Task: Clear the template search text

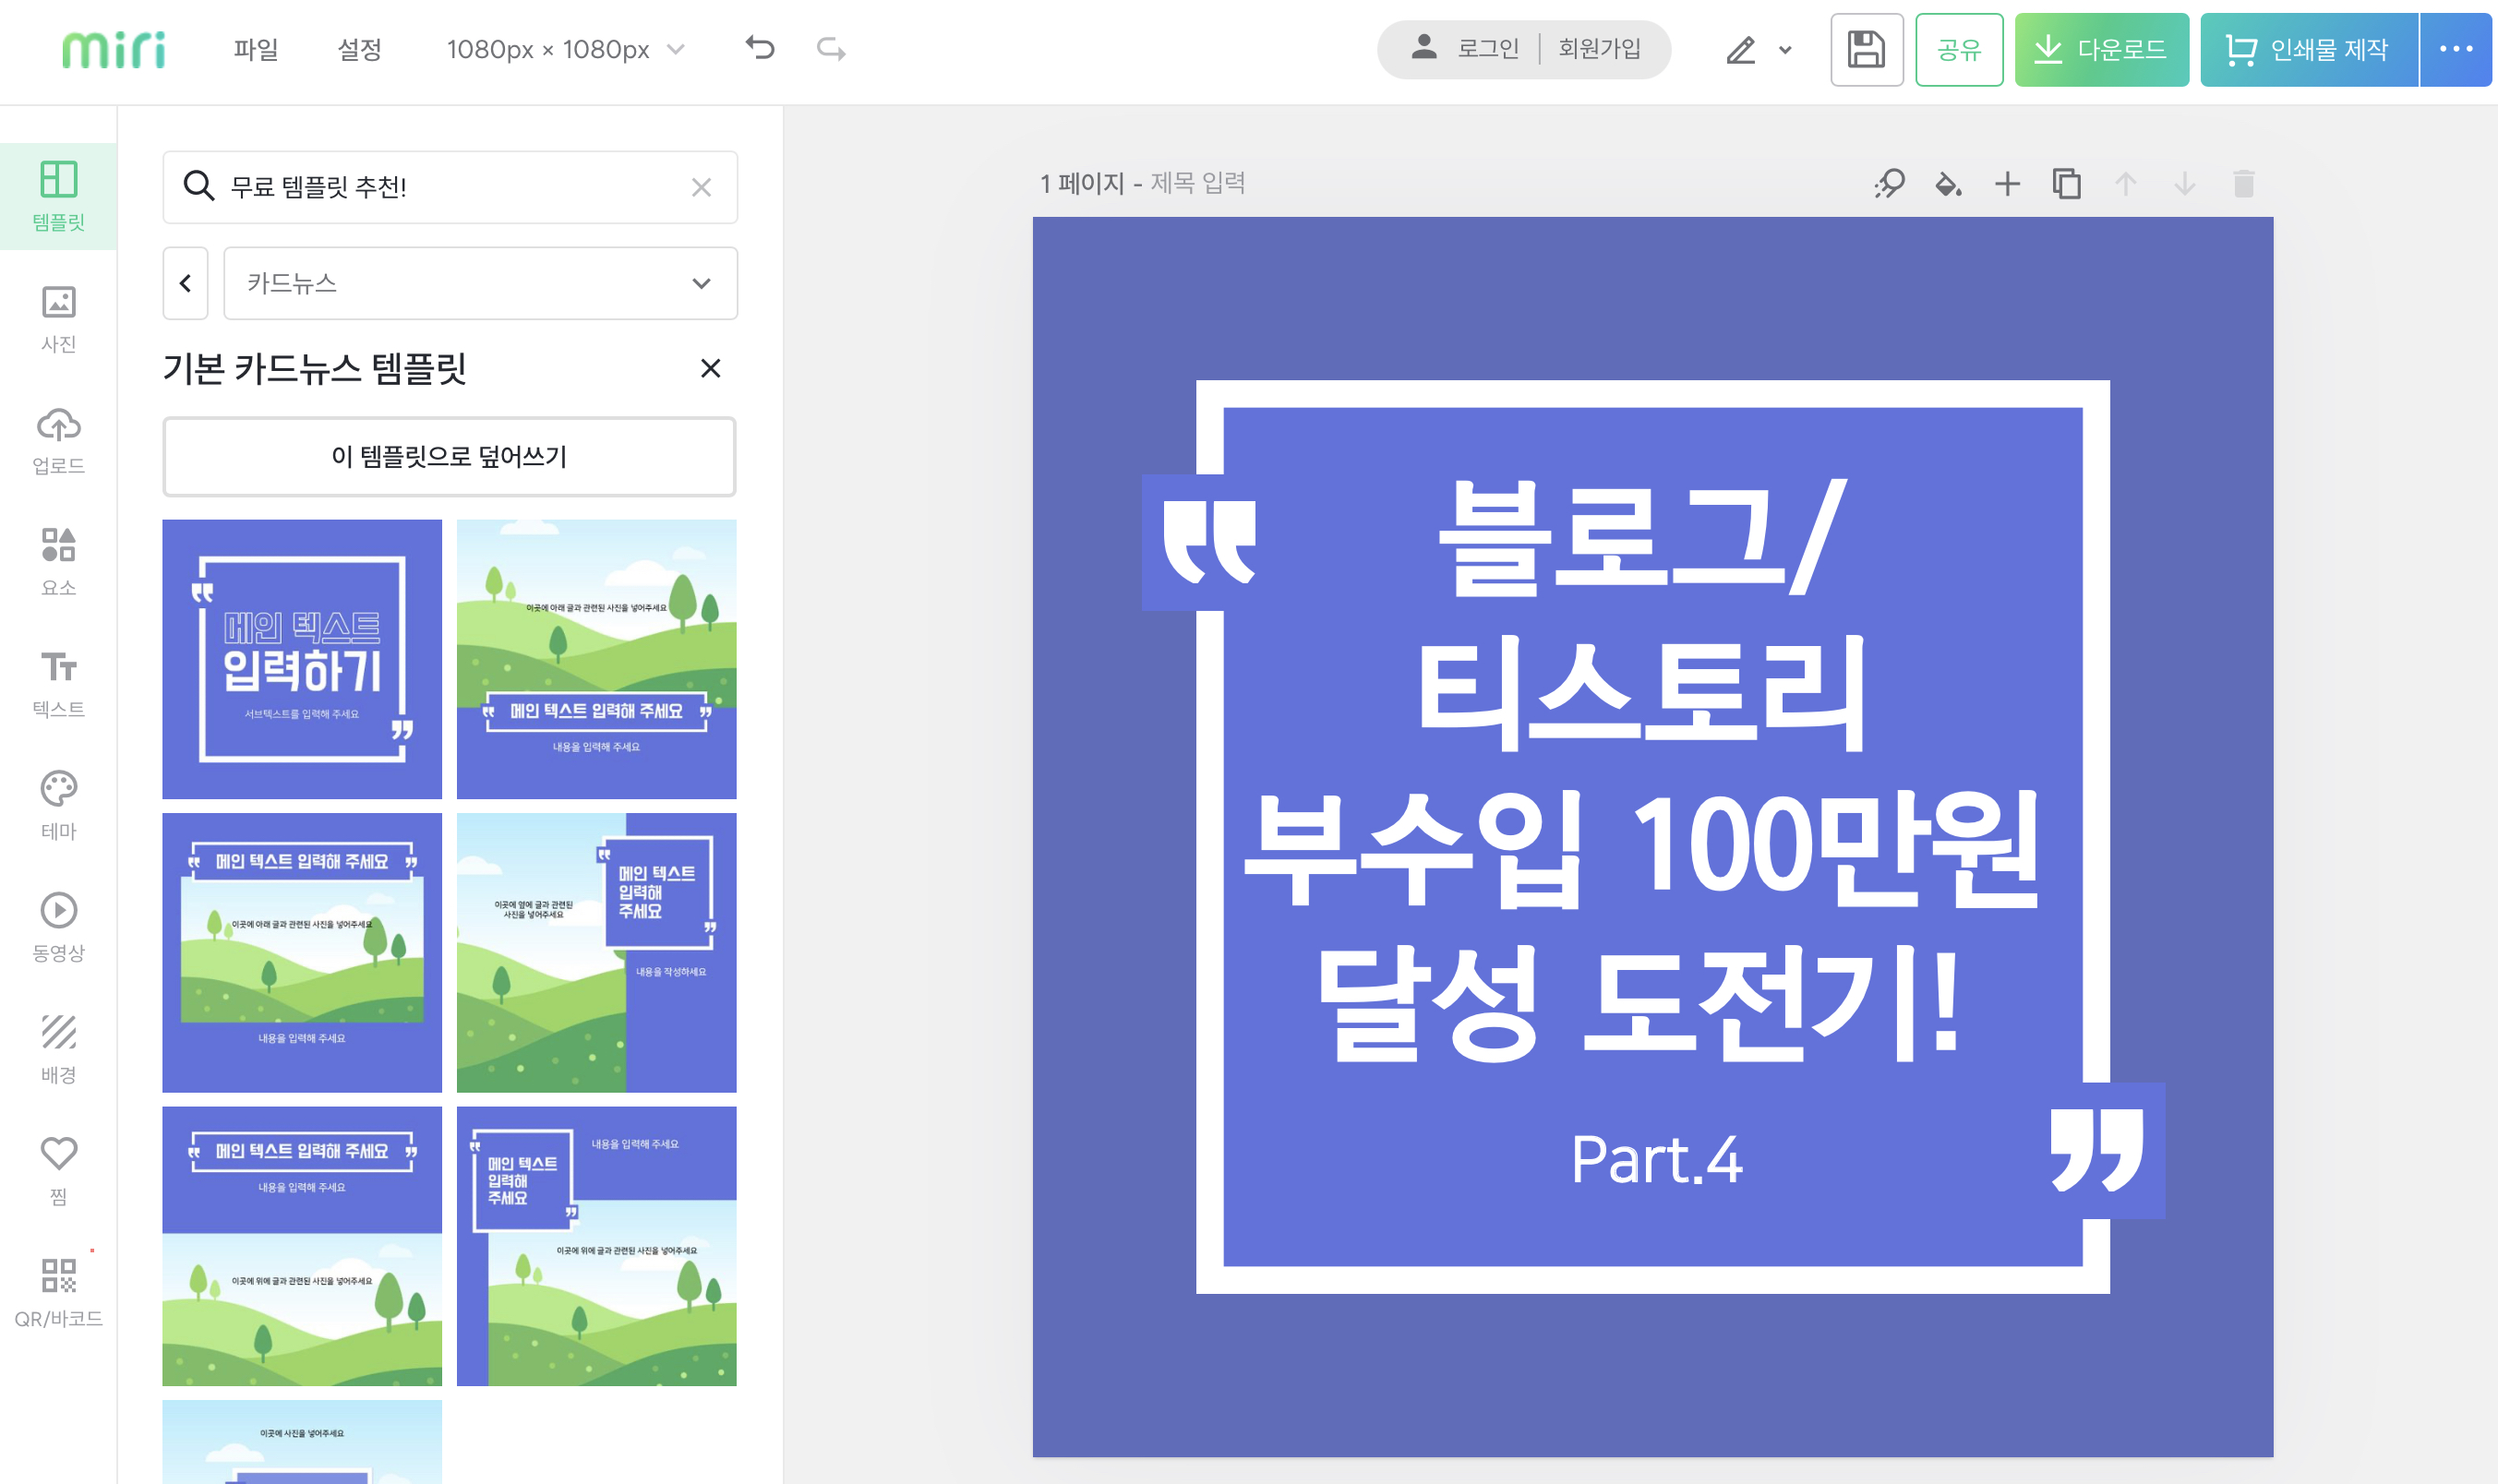Action: coord(701,187)
